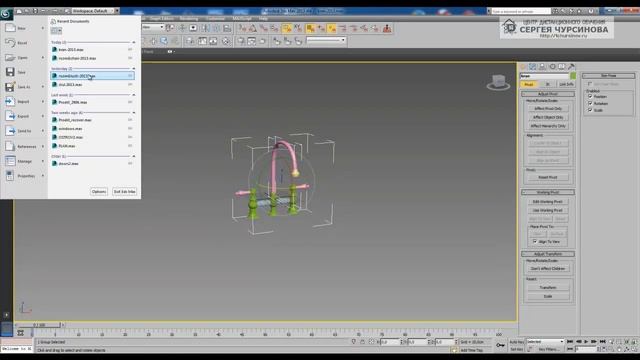
Task: Click the Save disk icon in application menu
Action: [10, 72]
